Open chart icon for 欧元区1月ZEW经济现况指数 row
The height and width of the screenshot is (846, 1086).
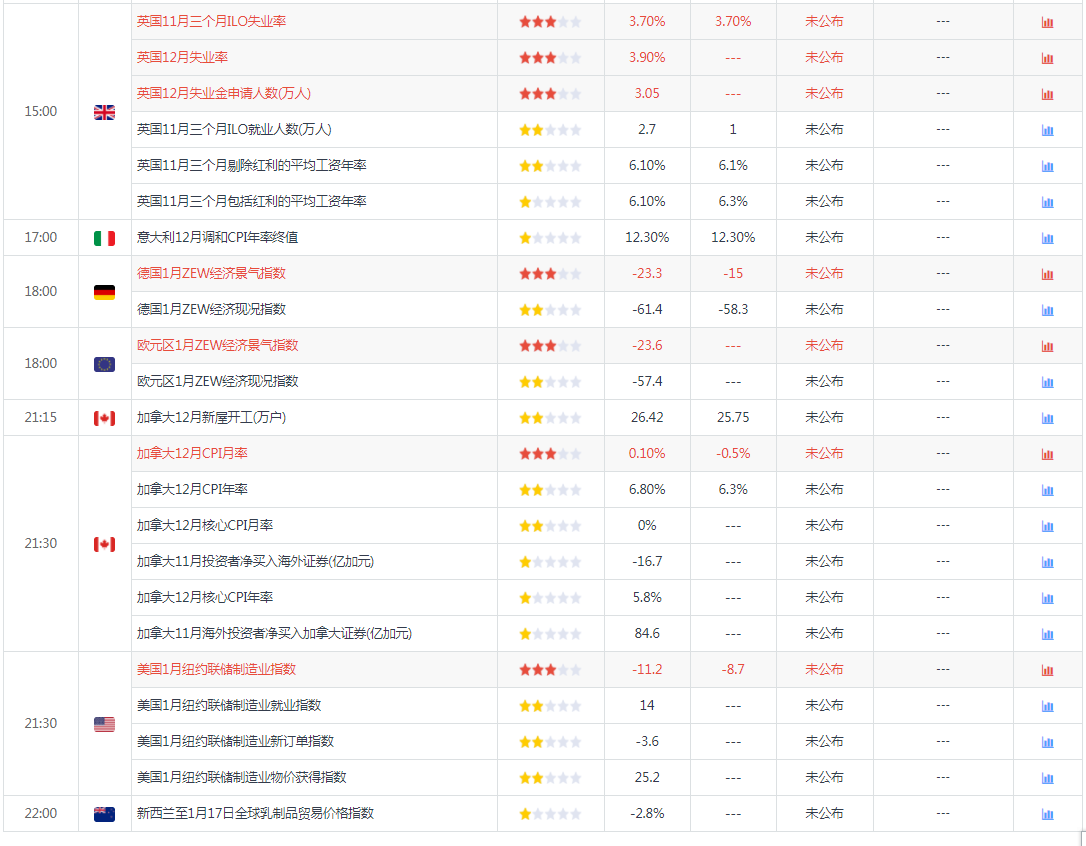(1047, 382)
